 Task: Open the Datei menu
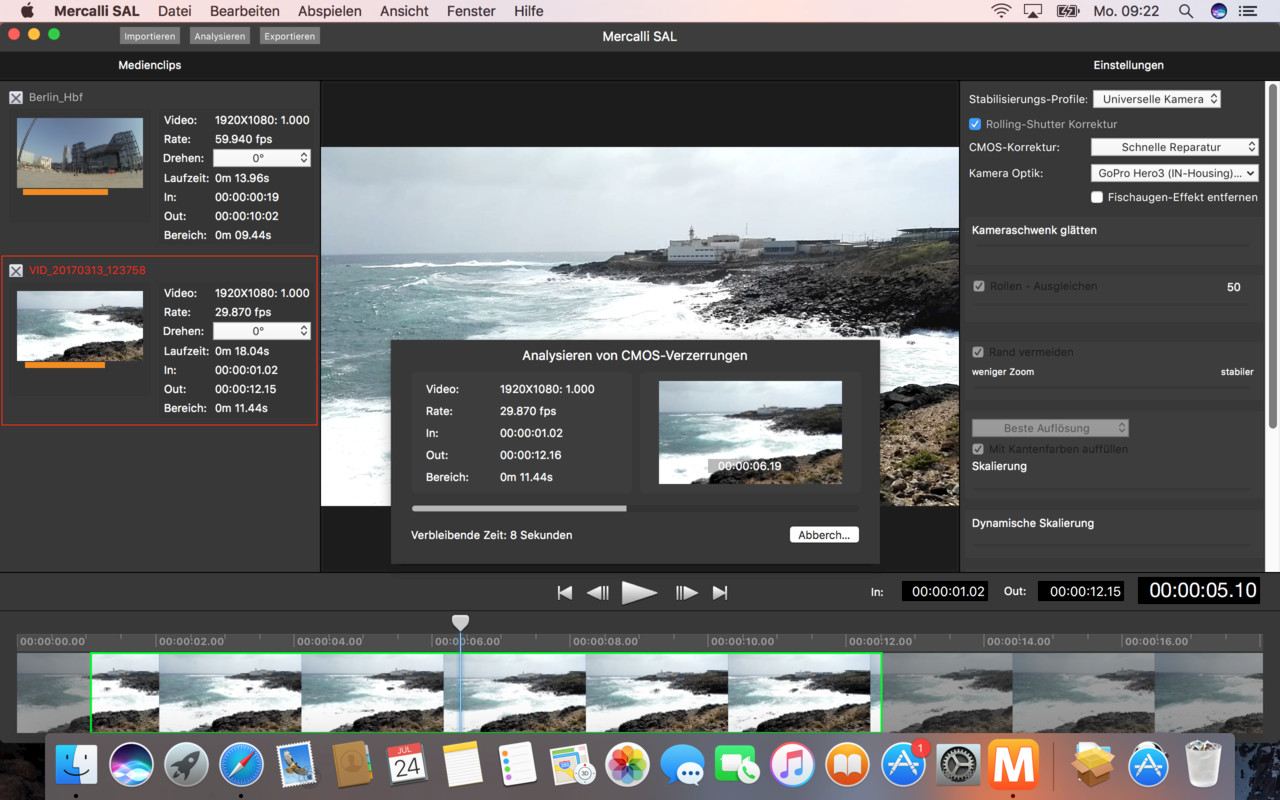click(x=175, y=11)
